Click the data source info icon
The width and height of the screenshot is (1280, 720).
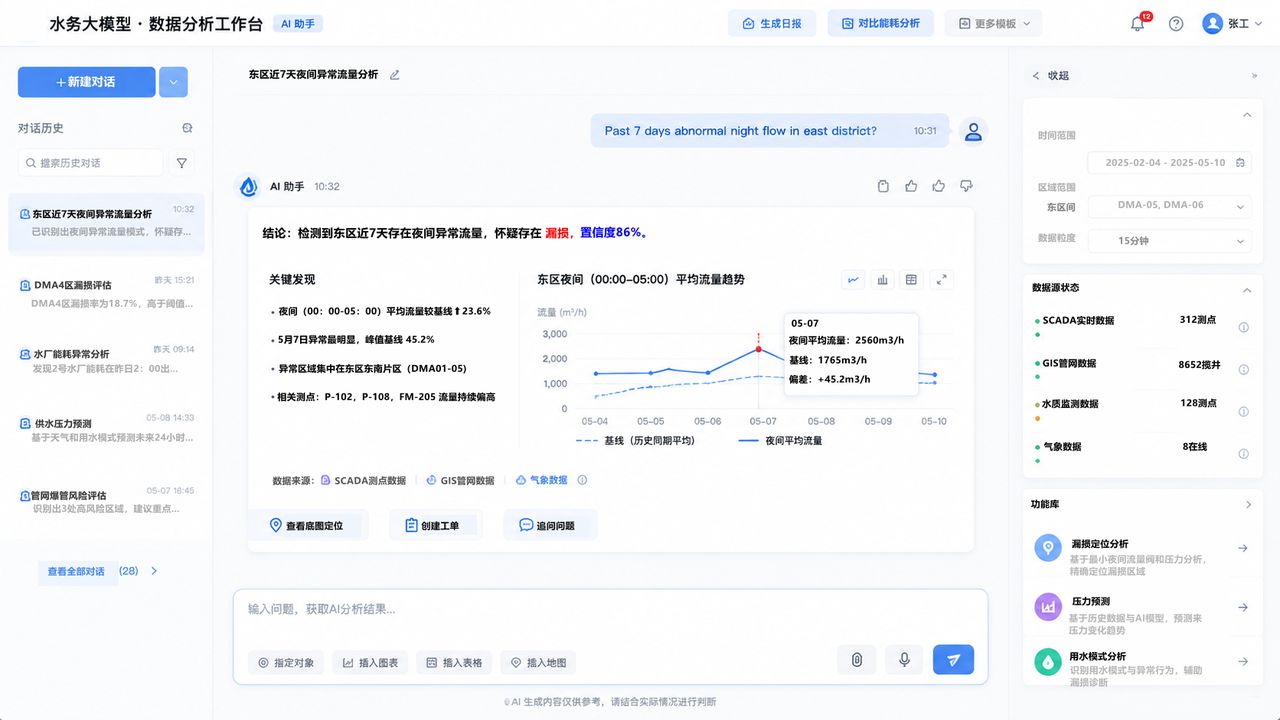coord(582,480)
